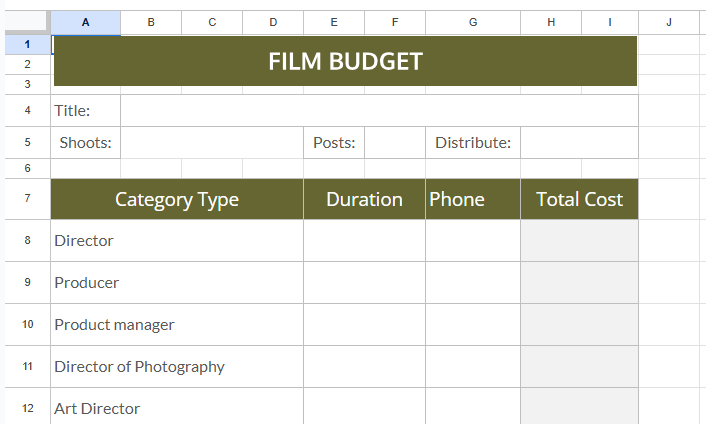
Task: Click the Duration cell for Art Director
Action: (x=364, y=408)
